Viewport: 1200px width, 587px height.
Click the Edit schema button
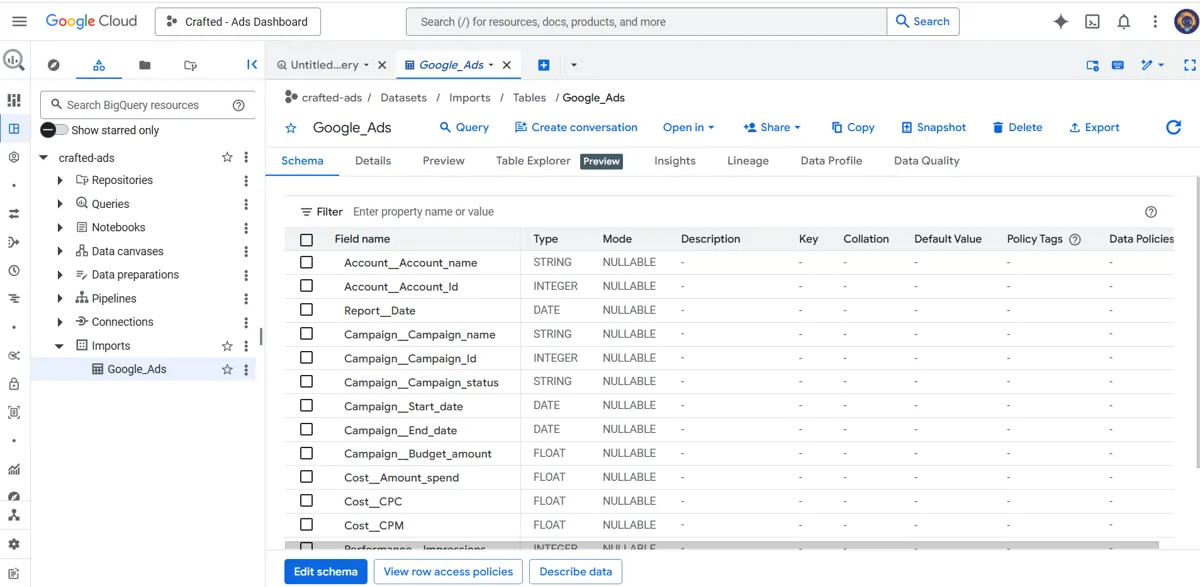325,571
